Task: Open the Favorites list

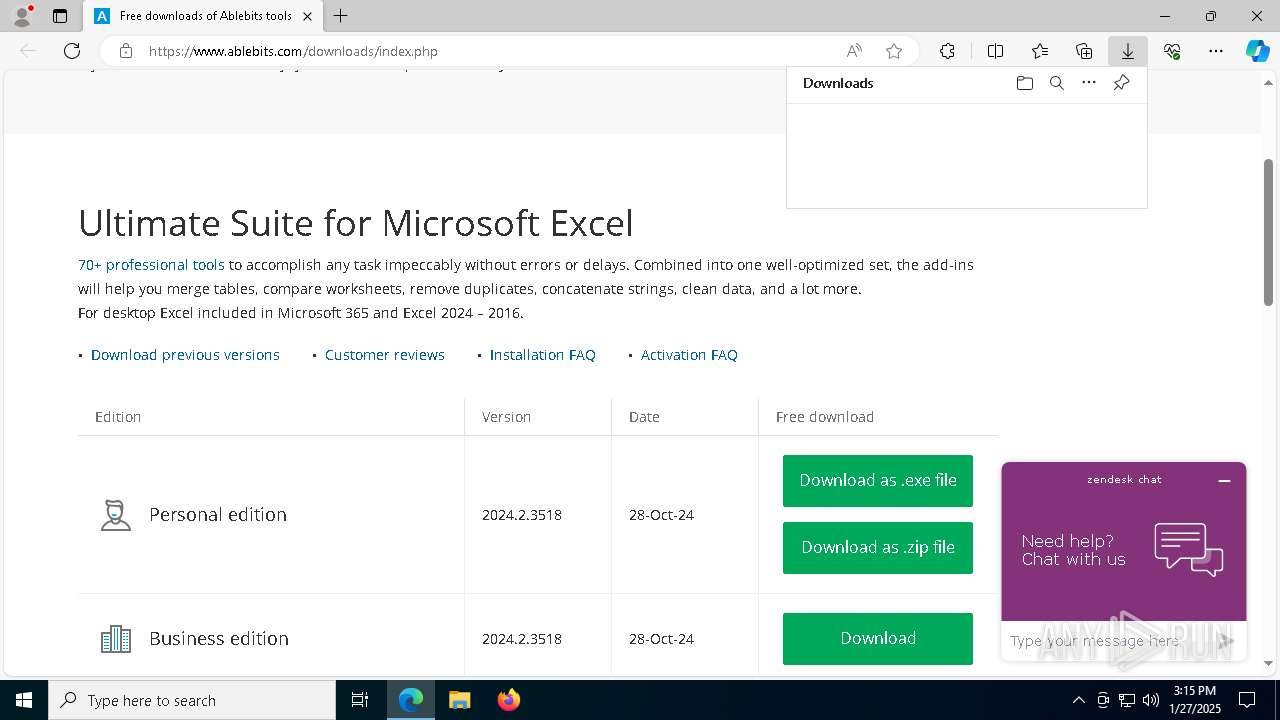Action: pyautogui.click(x=1040, y=51)
